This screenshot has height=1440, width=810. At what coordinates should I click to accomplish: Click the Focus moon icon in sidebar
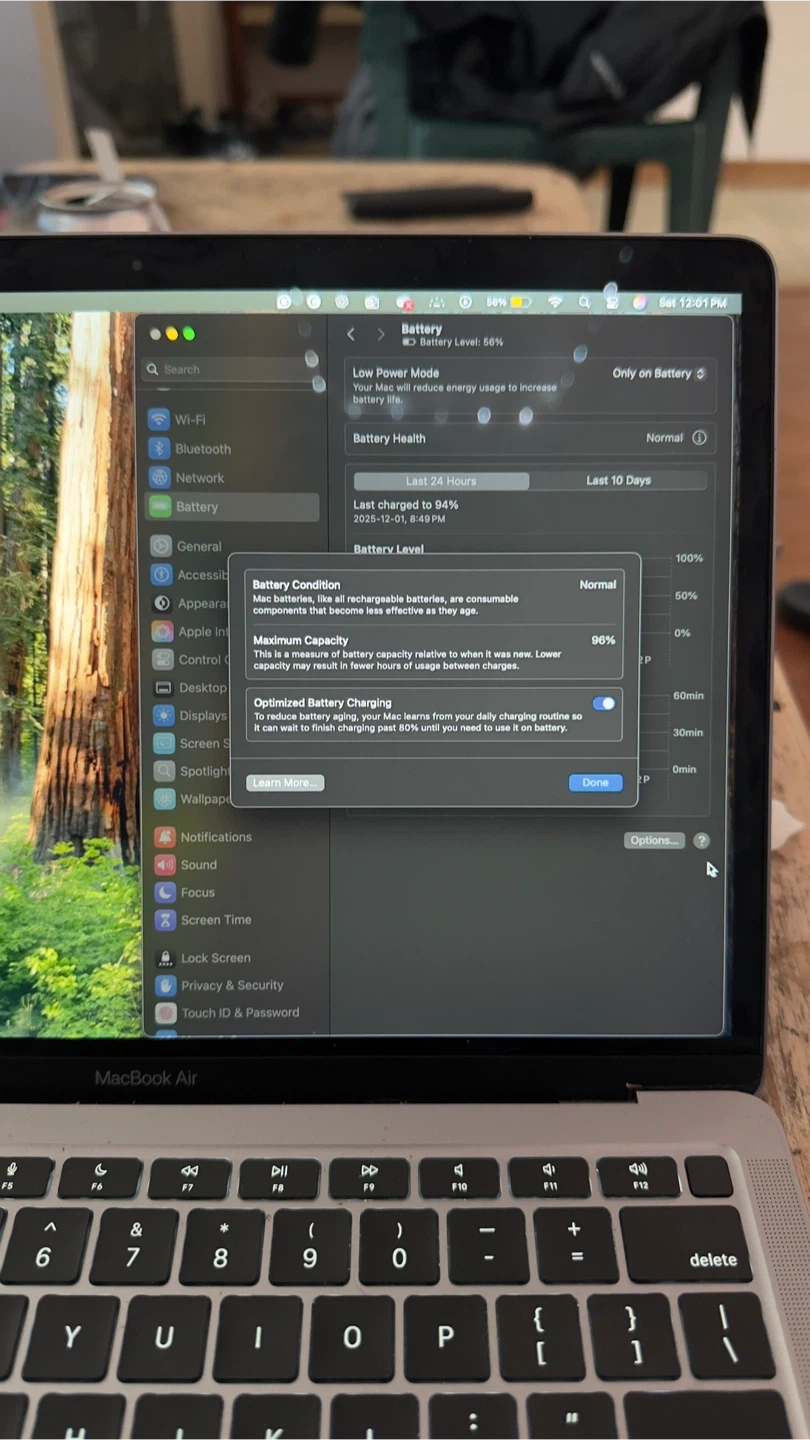165,892
